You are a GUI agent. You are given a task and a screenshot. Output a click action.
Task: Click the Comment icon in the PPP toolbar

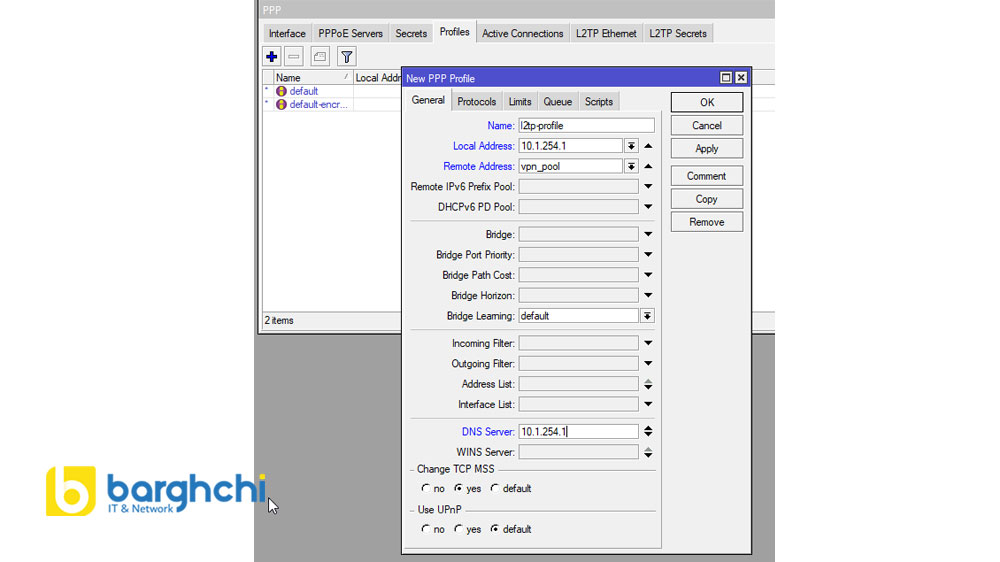320,57
